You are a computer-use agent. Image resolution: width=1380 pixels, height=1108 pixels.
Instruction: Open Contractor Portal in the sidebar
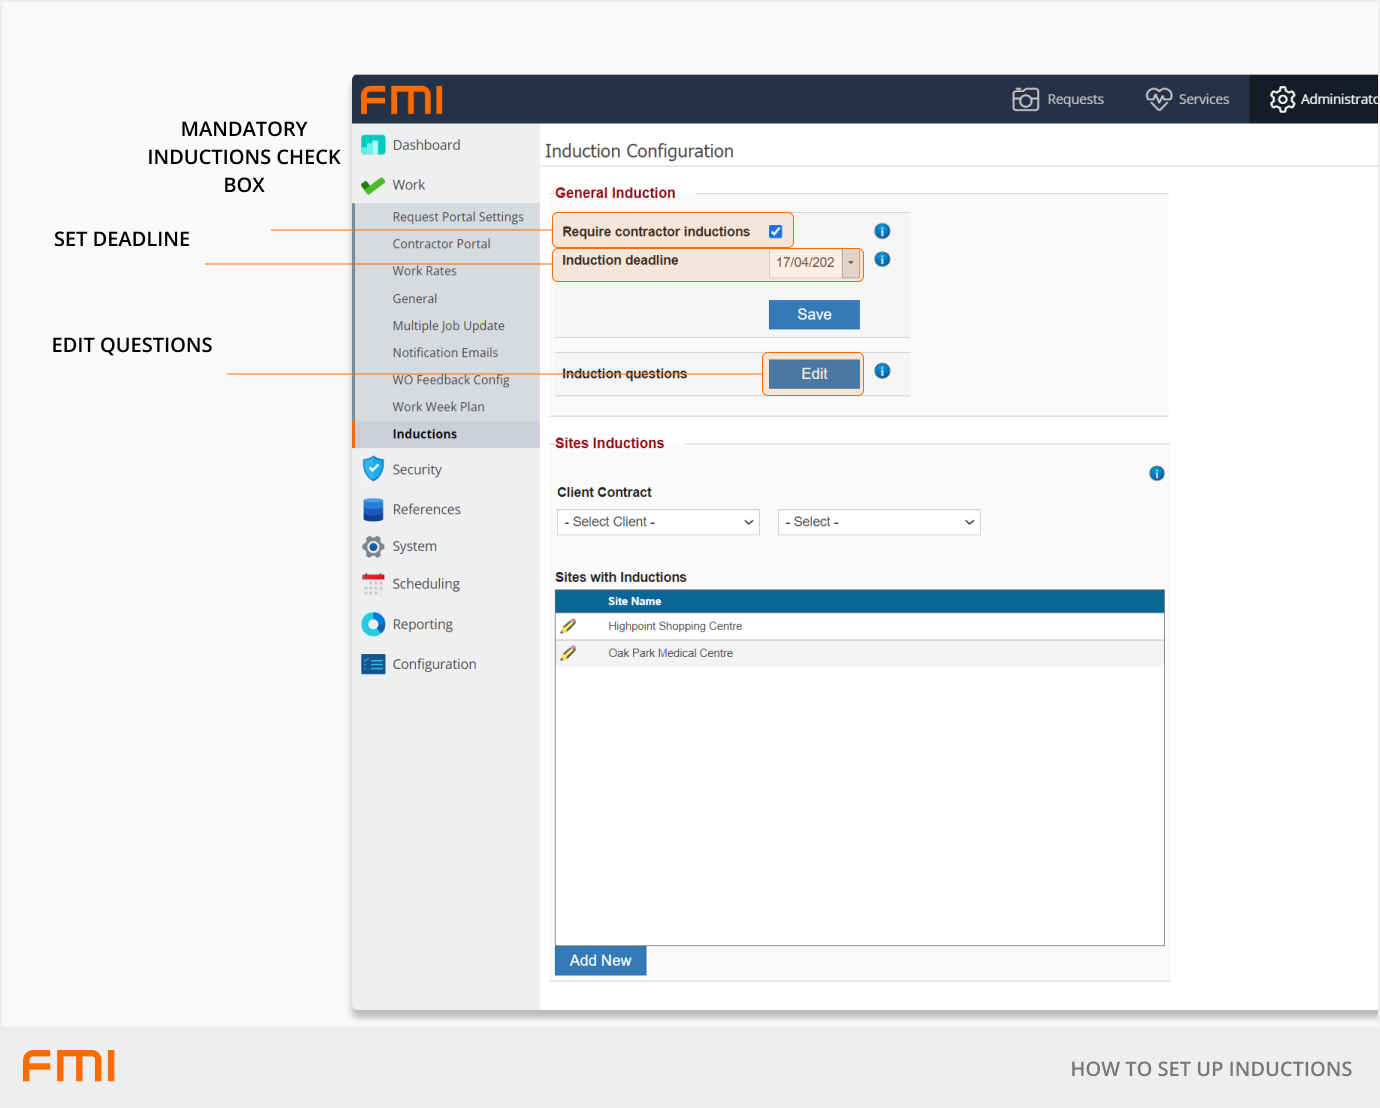[x=441, y=244]
